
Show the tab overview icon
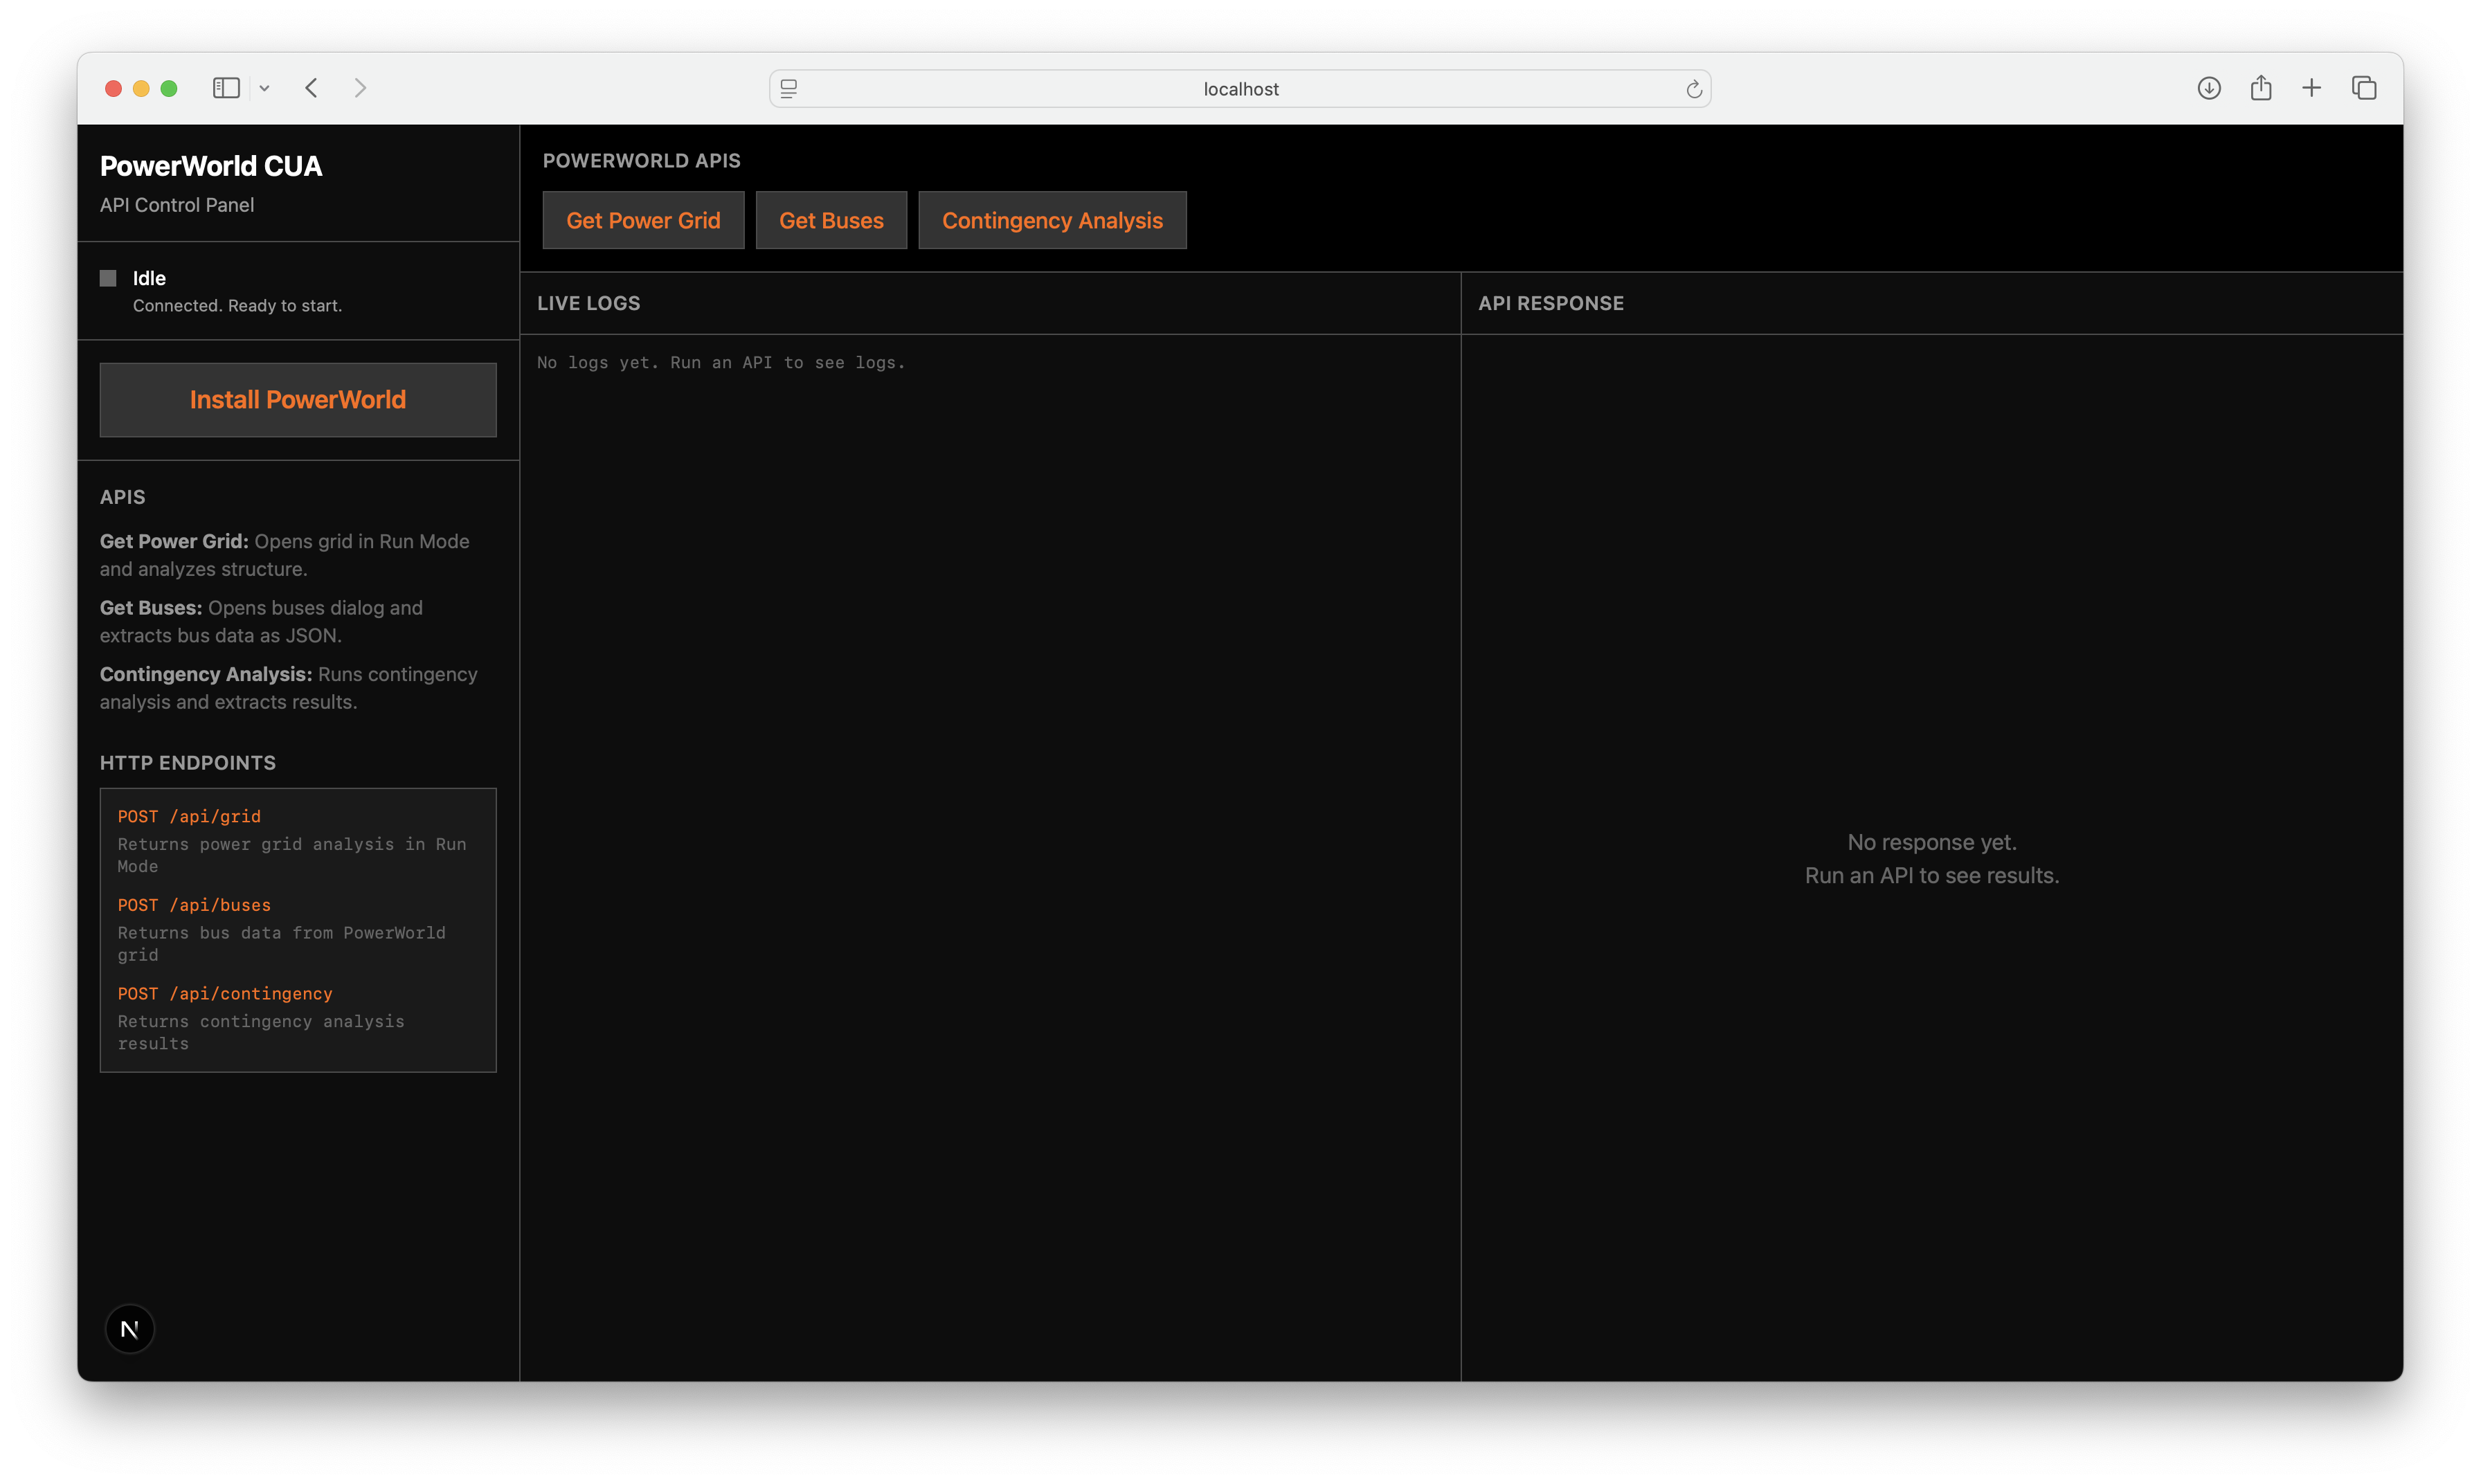(x=2364, y=88)
